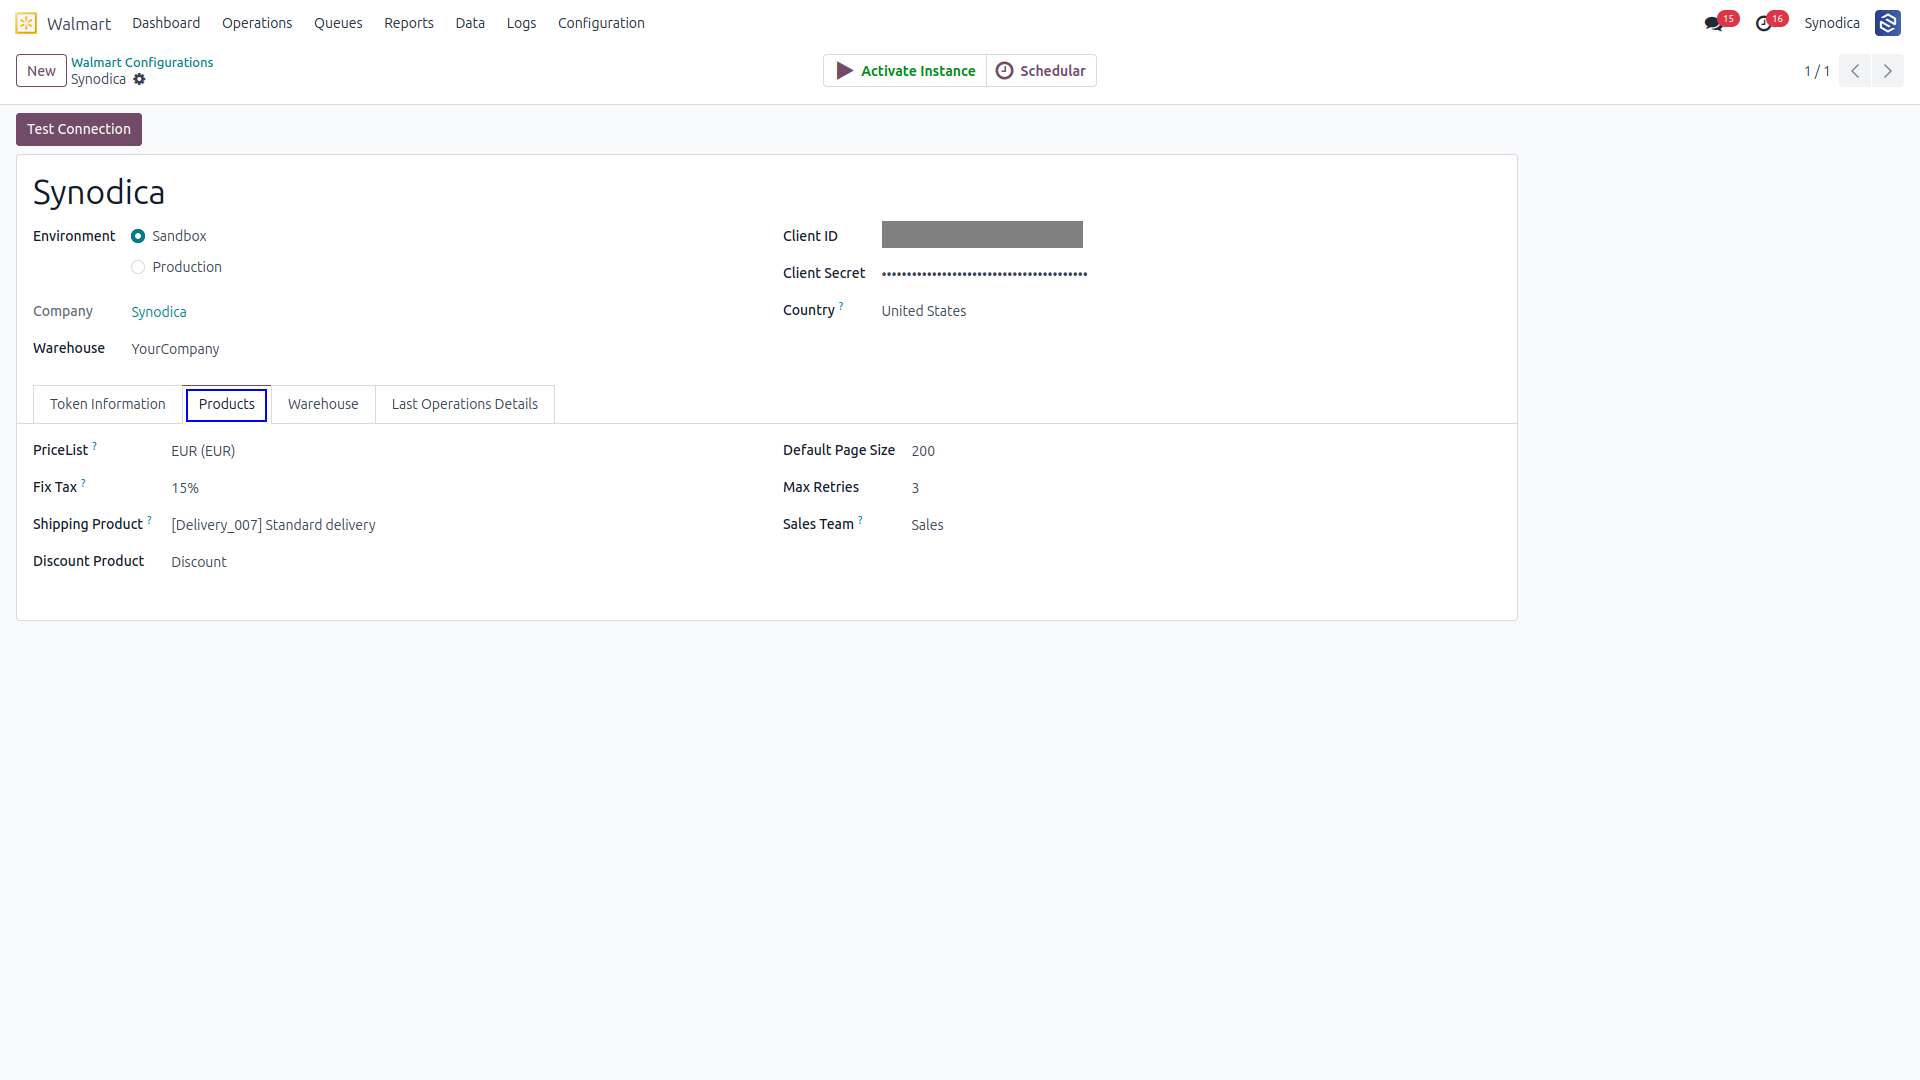This screenshot has height=1080, width=1920.
Task: Click the 1 / 1 pager counter
Action: (1817, 71)
